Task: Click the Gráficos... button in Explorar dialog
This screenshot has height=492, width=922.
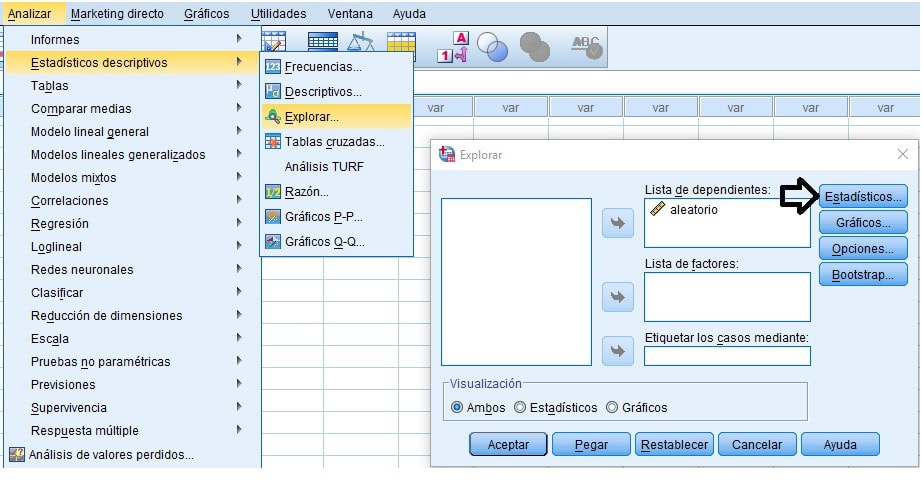Action: pos(863,222)
